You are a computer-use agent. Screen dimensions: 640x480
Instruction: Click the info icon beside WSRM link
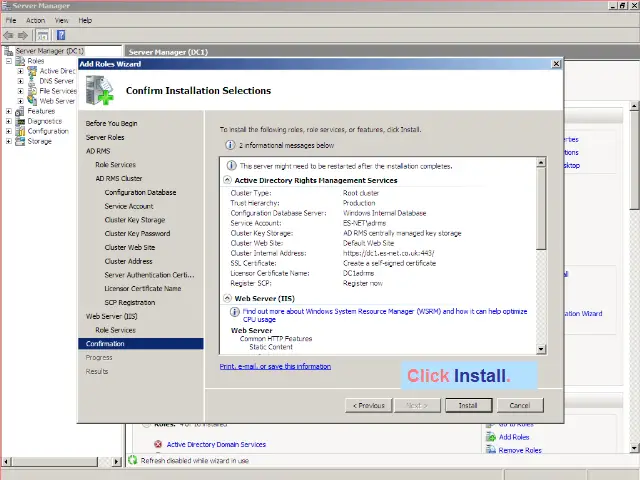(234, 312)
